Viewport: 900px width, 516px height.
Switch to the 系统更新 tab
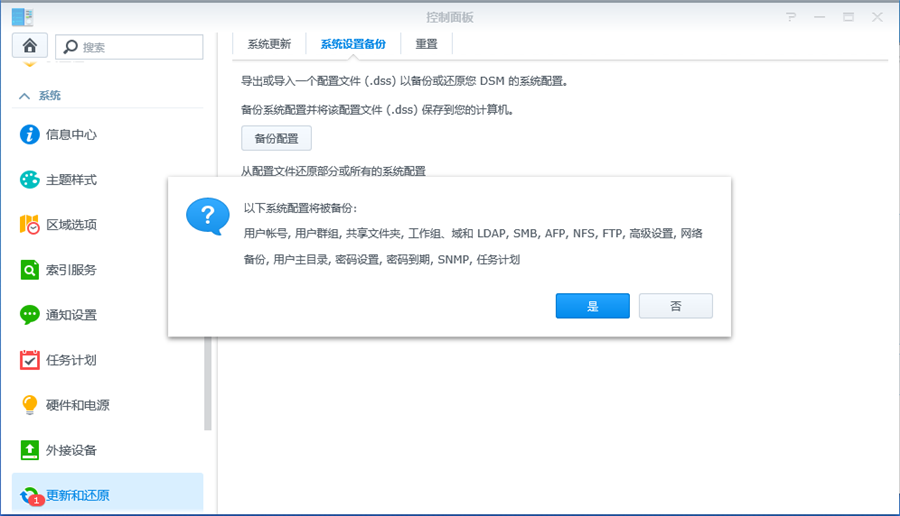269,44
